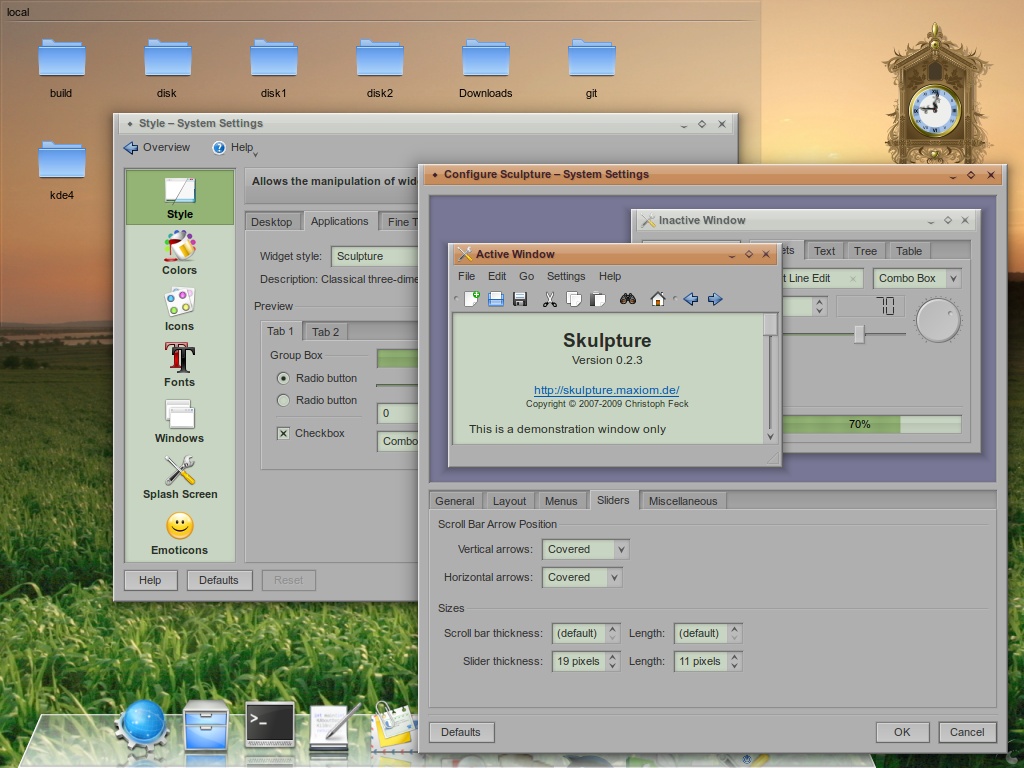This screenshot has width=1024, height=768.
Task: Click the blue Forward arrow in Active Window toolbar
Action: coord(715,299)
